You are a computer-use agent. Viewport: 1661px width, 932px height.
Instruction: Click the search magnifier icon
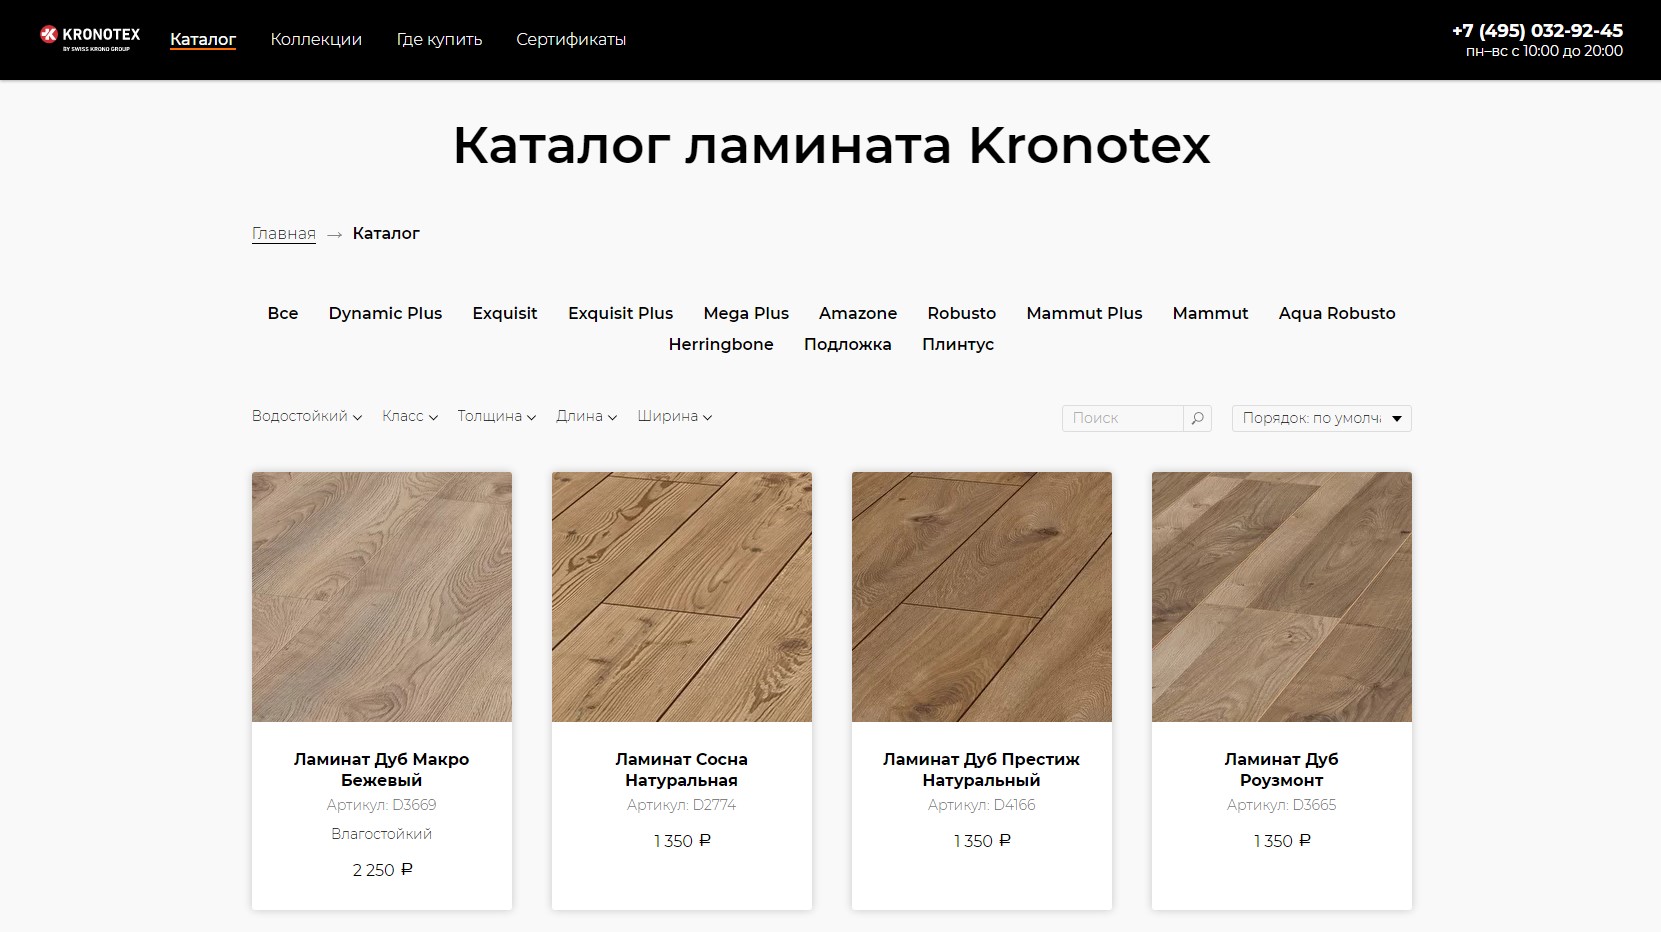(x=1197, y=418)
